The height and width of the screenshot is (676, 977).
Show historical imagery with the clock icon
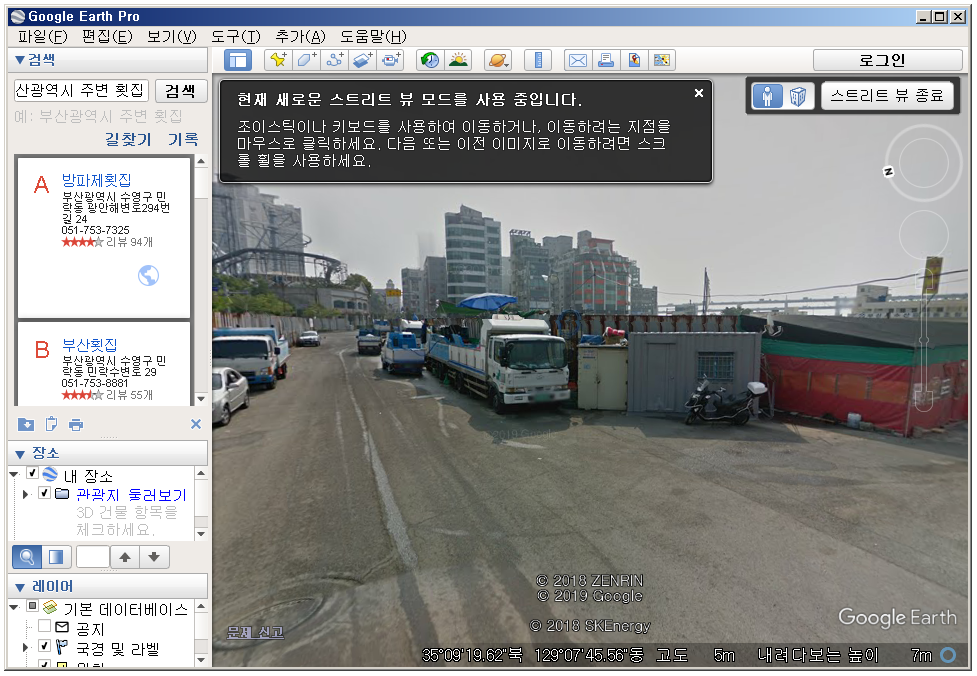429,60
